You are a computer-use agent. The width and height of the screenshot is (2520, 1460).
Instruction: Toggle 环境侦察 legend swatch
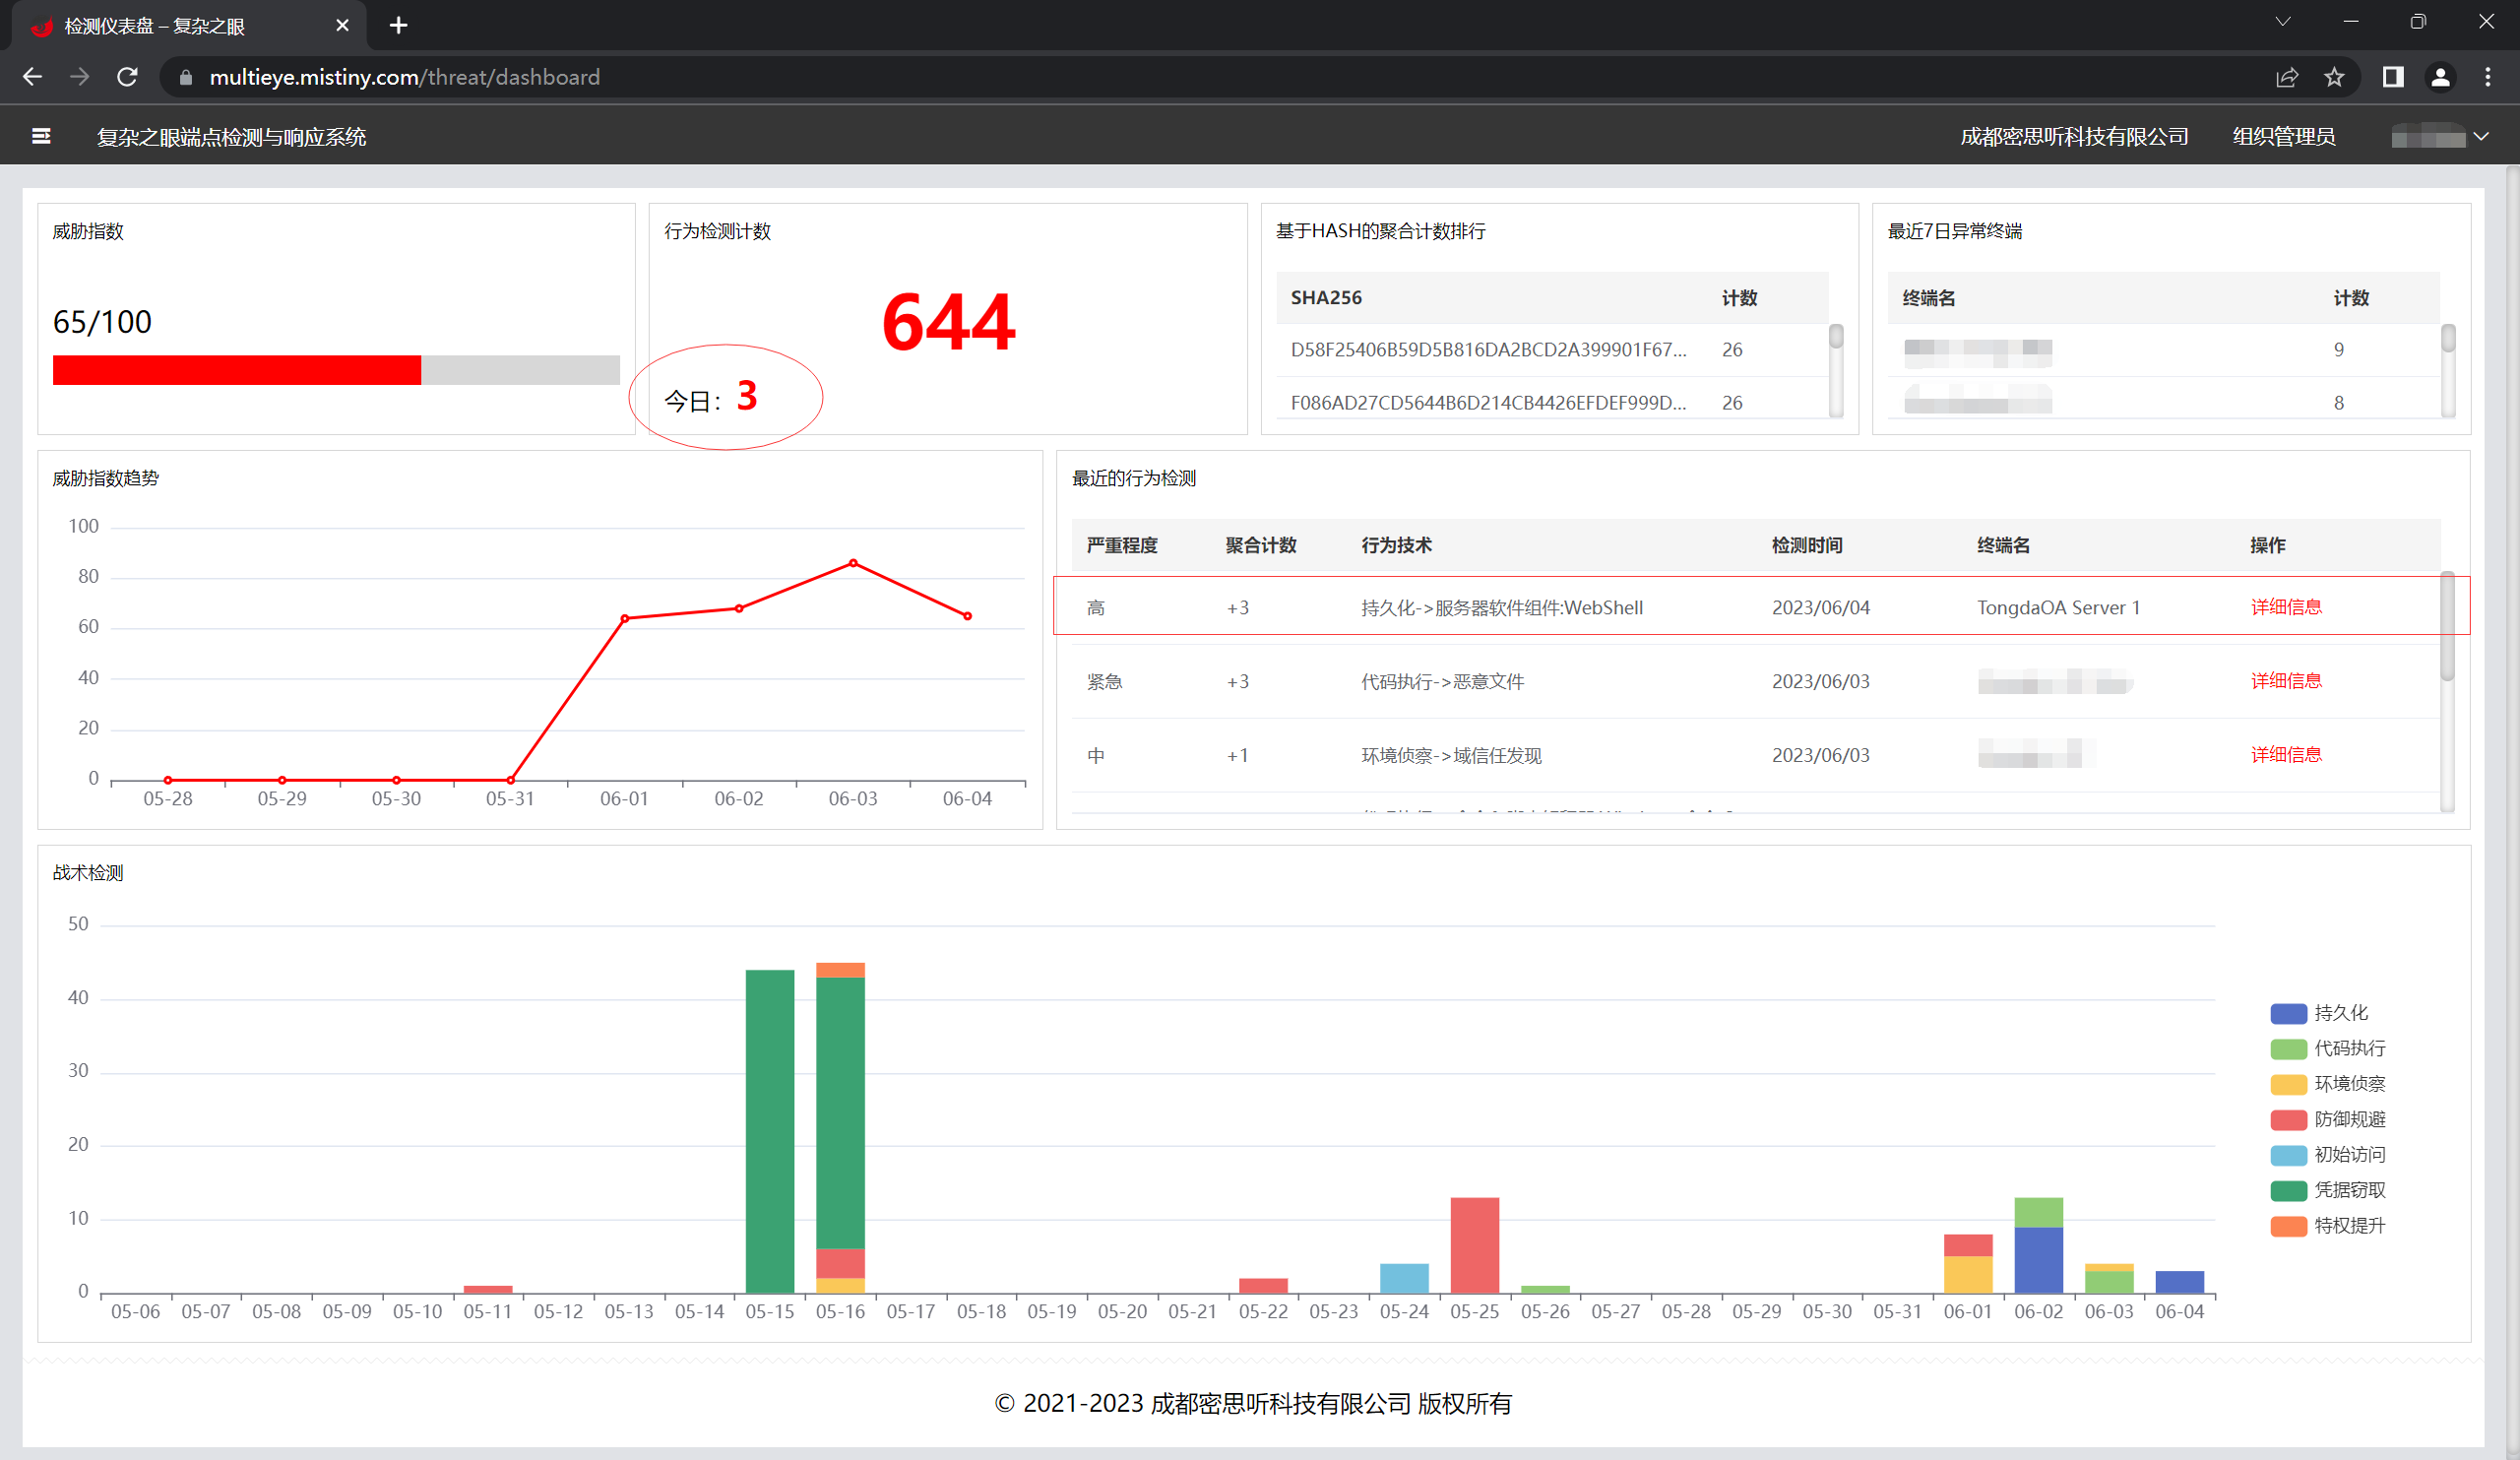pyautogui.click(x=2288, y=1084)
